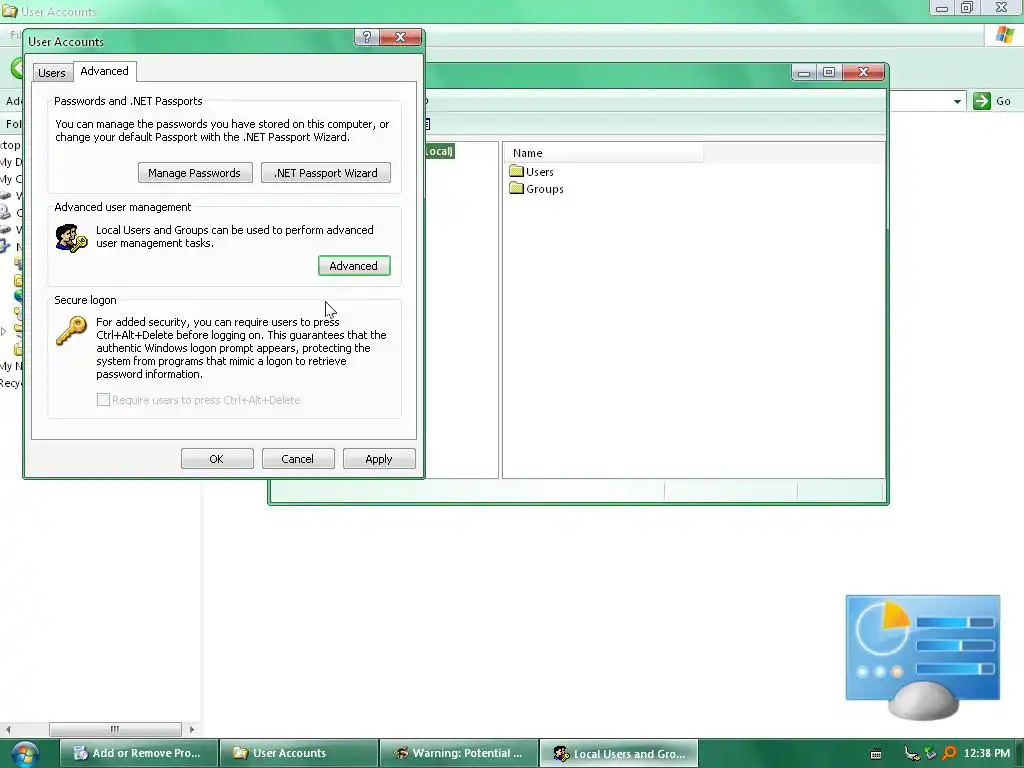
Task: Open the Start menu orb
Action: 25,754
